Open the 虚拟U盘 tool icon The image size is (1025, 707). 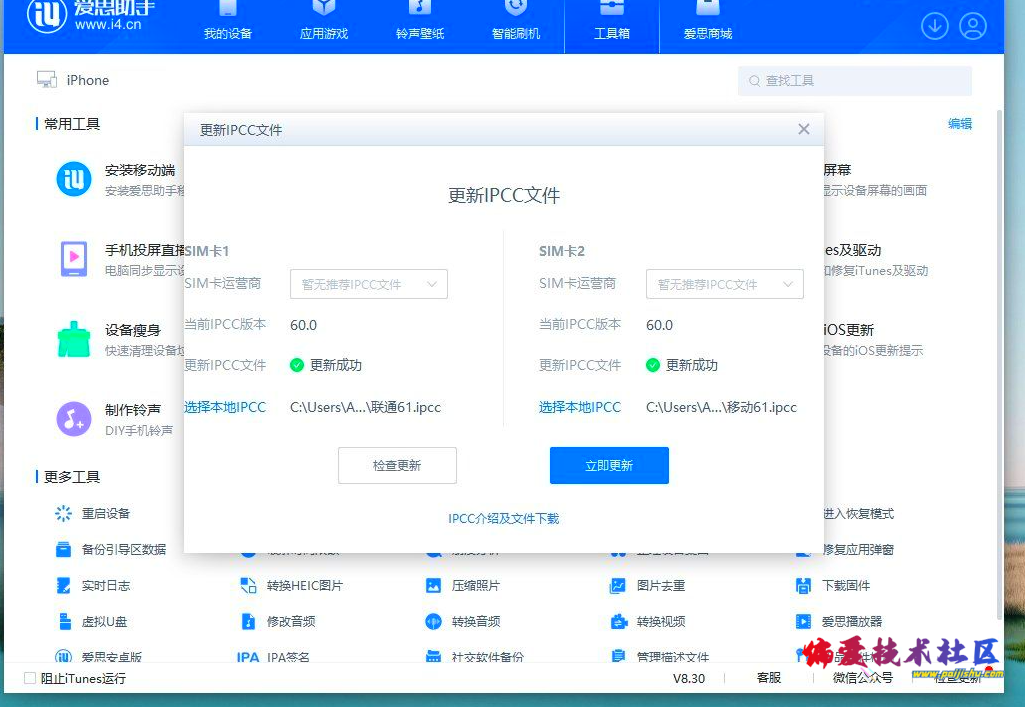tap(64, 621)
